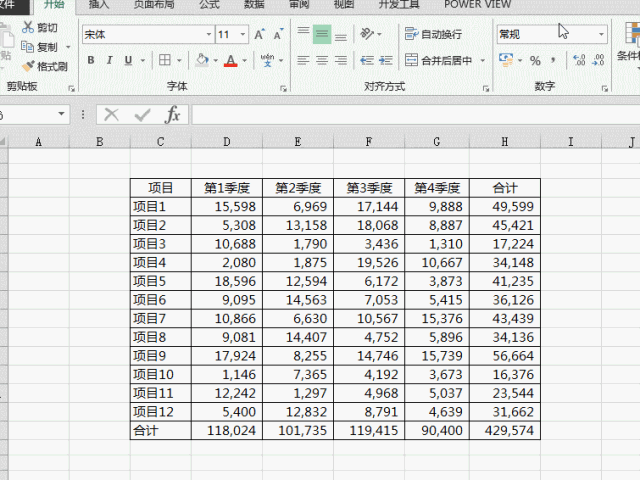Expand font color dropdown arrow
The height and width of the screenshot is (480, 640).
(244, 60)
